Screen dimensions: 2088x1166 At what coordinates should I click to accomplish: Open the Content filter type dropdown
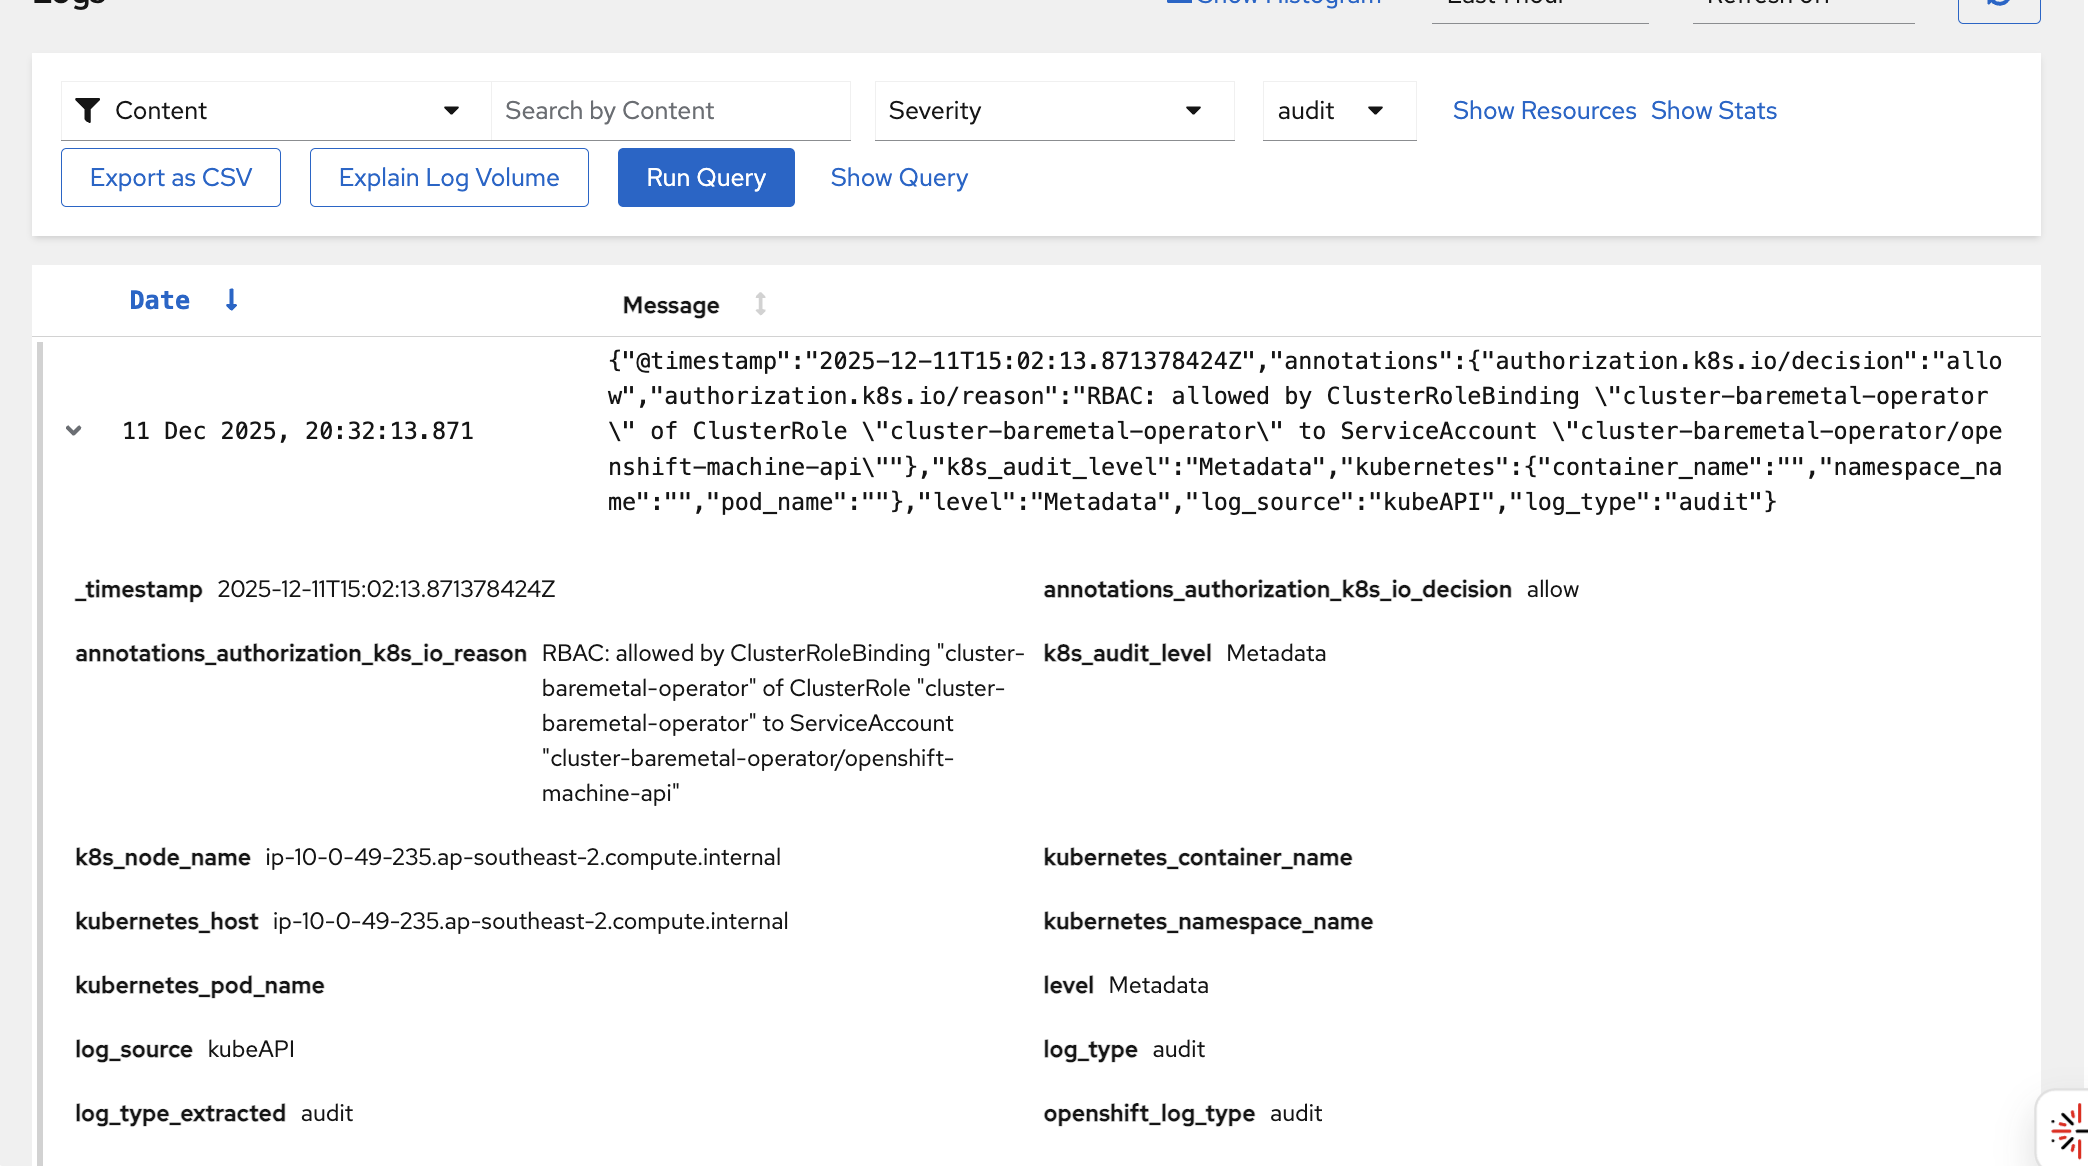click(275, 110)
